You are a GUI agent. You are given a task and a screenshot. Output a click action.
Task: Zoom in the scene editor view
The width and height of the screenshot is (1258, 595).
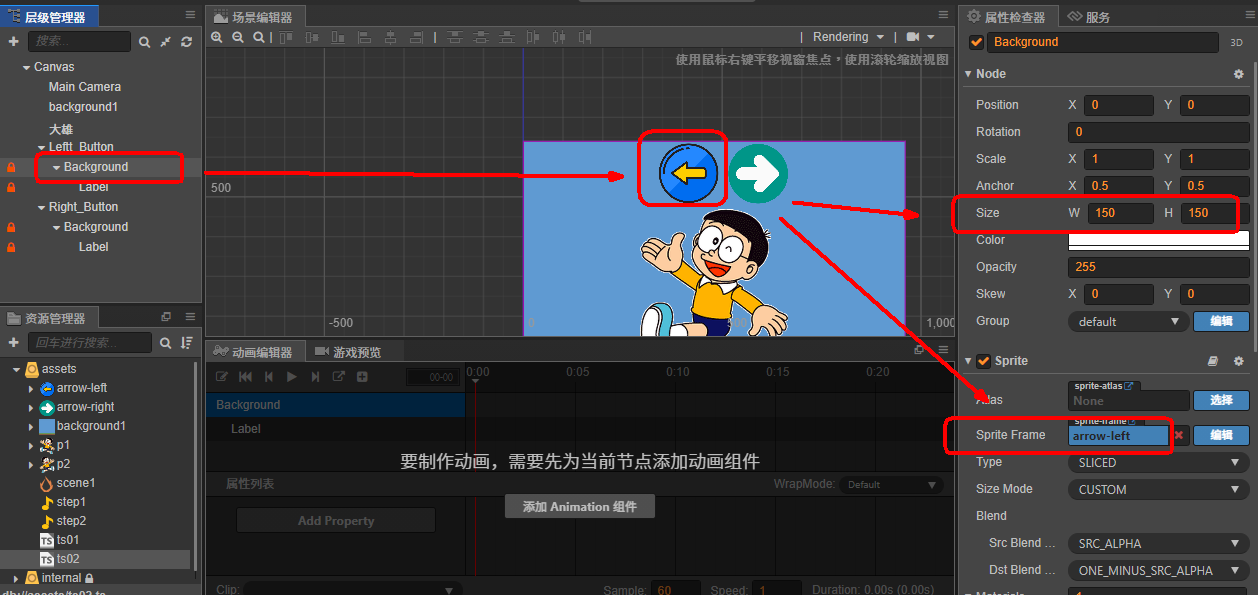(217, 37)
